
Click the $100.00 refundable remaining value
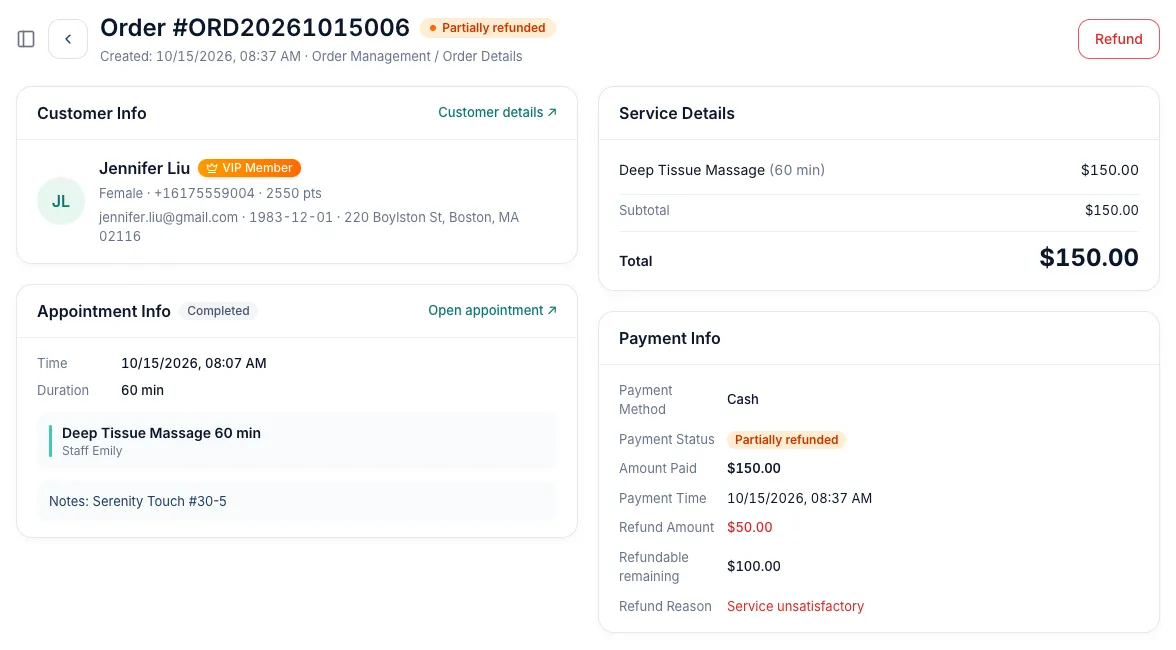point(754,566)
